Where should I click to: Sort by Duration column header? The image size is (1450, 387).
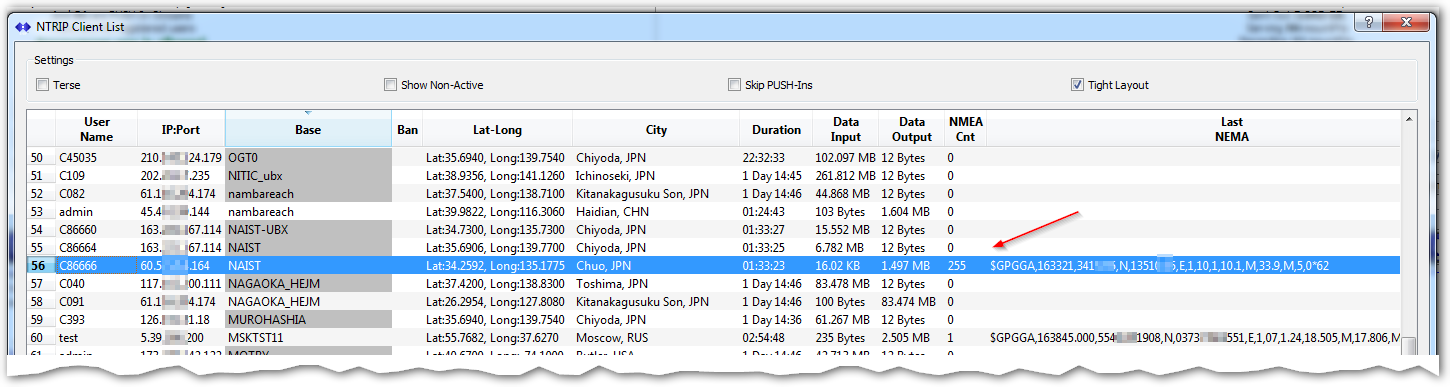(x=776, y=129)
